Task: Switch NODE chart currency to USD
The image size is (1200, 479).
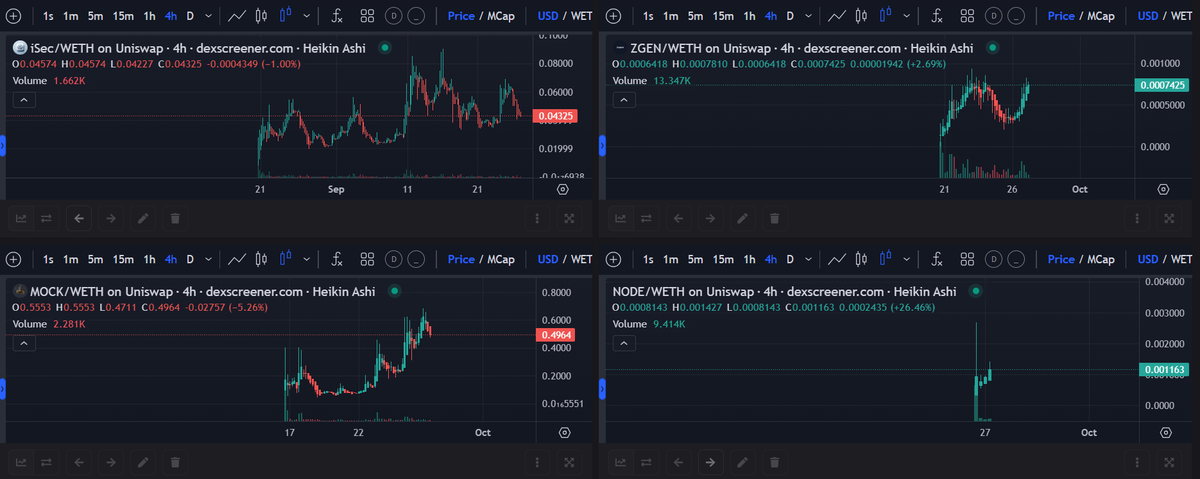Action: pos(1148,259)
